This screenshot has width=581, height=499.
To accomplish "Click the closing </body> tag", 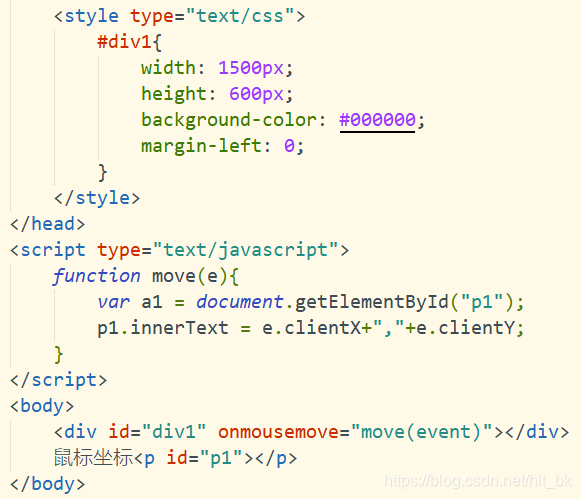I will click(x=48, y=484).
